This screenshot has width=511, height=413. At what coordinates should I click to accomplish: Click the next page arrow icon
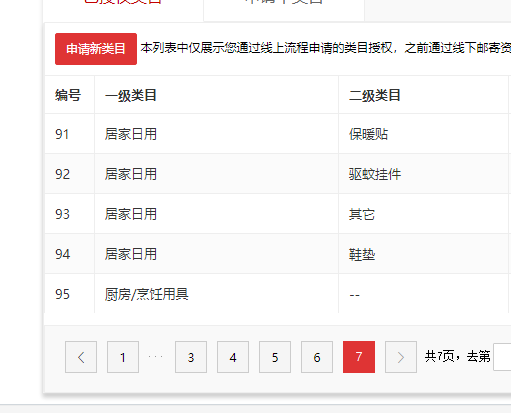(x=401, y=357)
